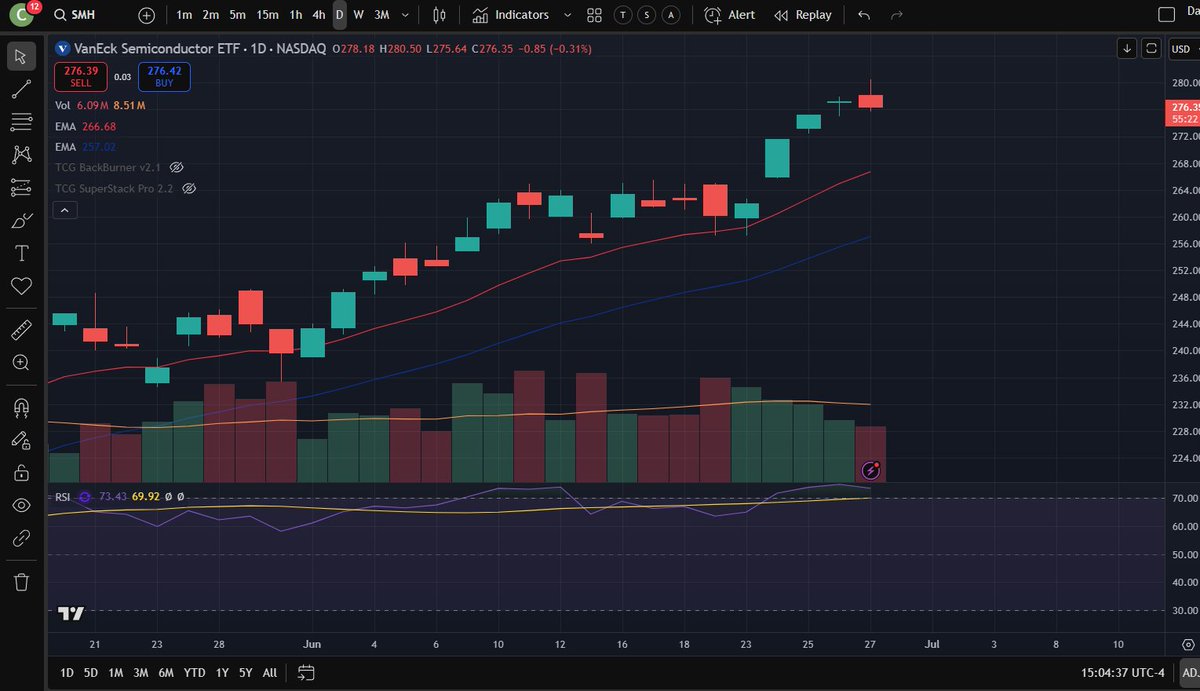The height and width of the screenshot is (691, 1200).
Task: Set date range to 6M
Action: [167, 672]
